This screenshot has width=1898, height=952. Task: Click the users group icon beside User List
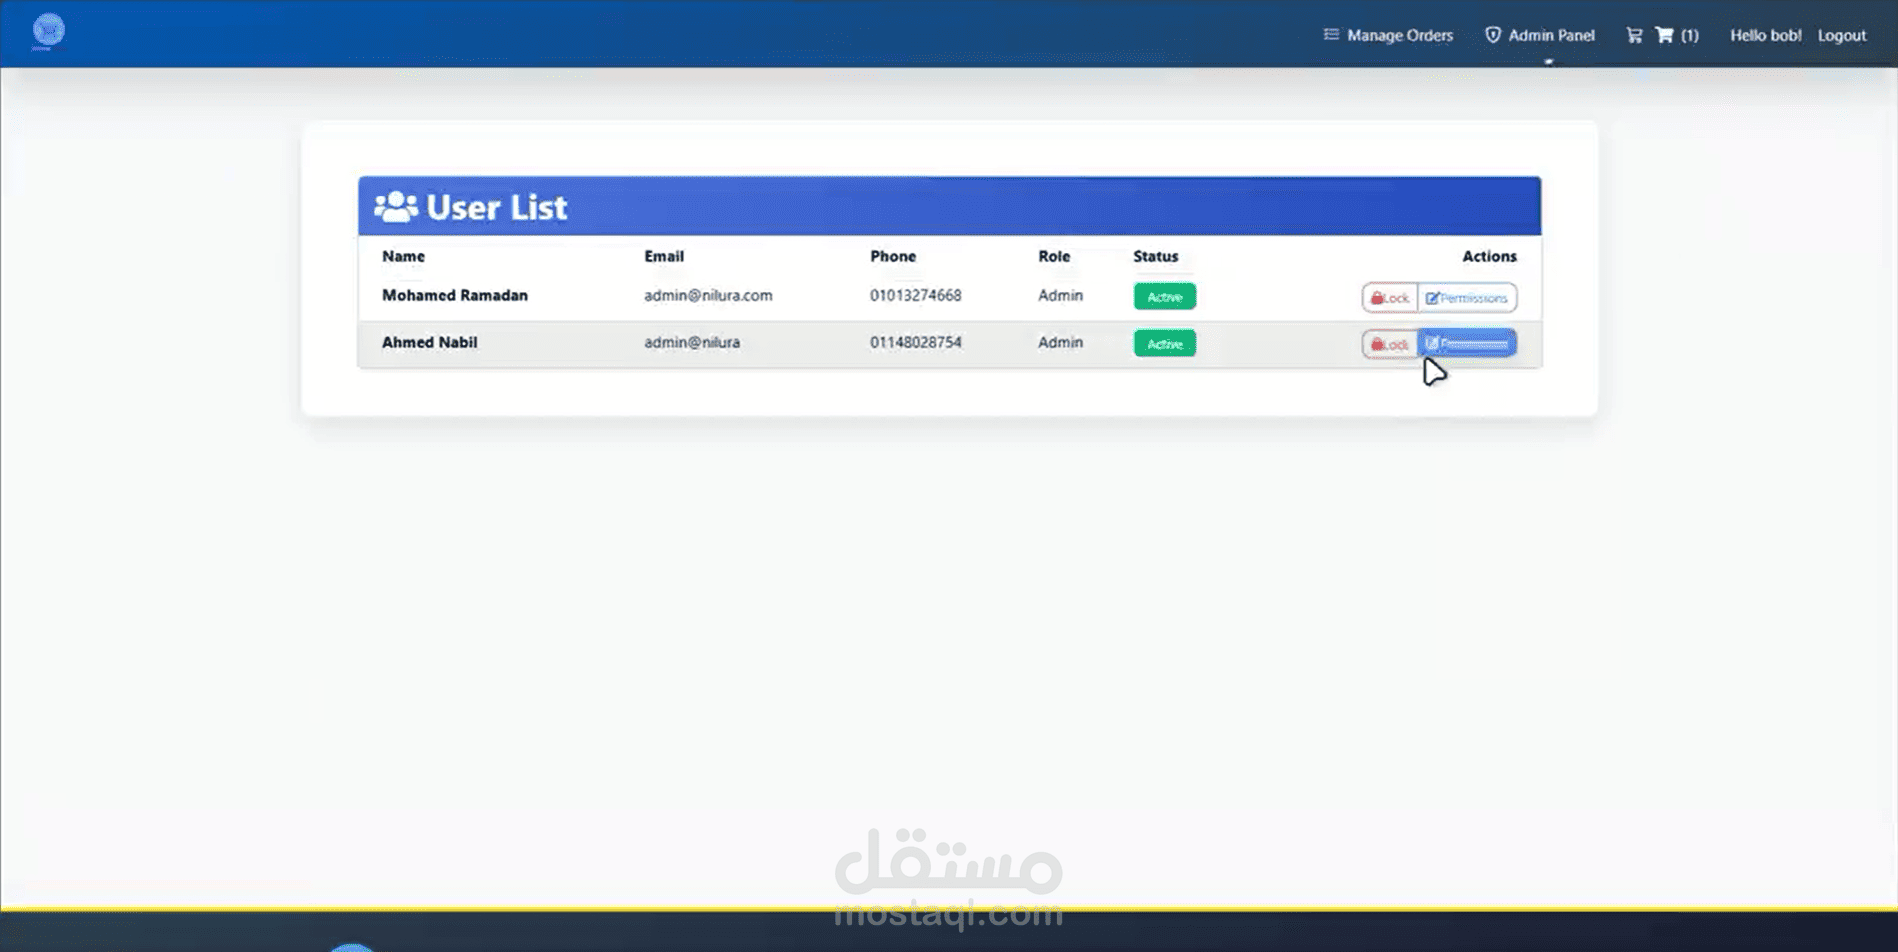click(396, 207)
